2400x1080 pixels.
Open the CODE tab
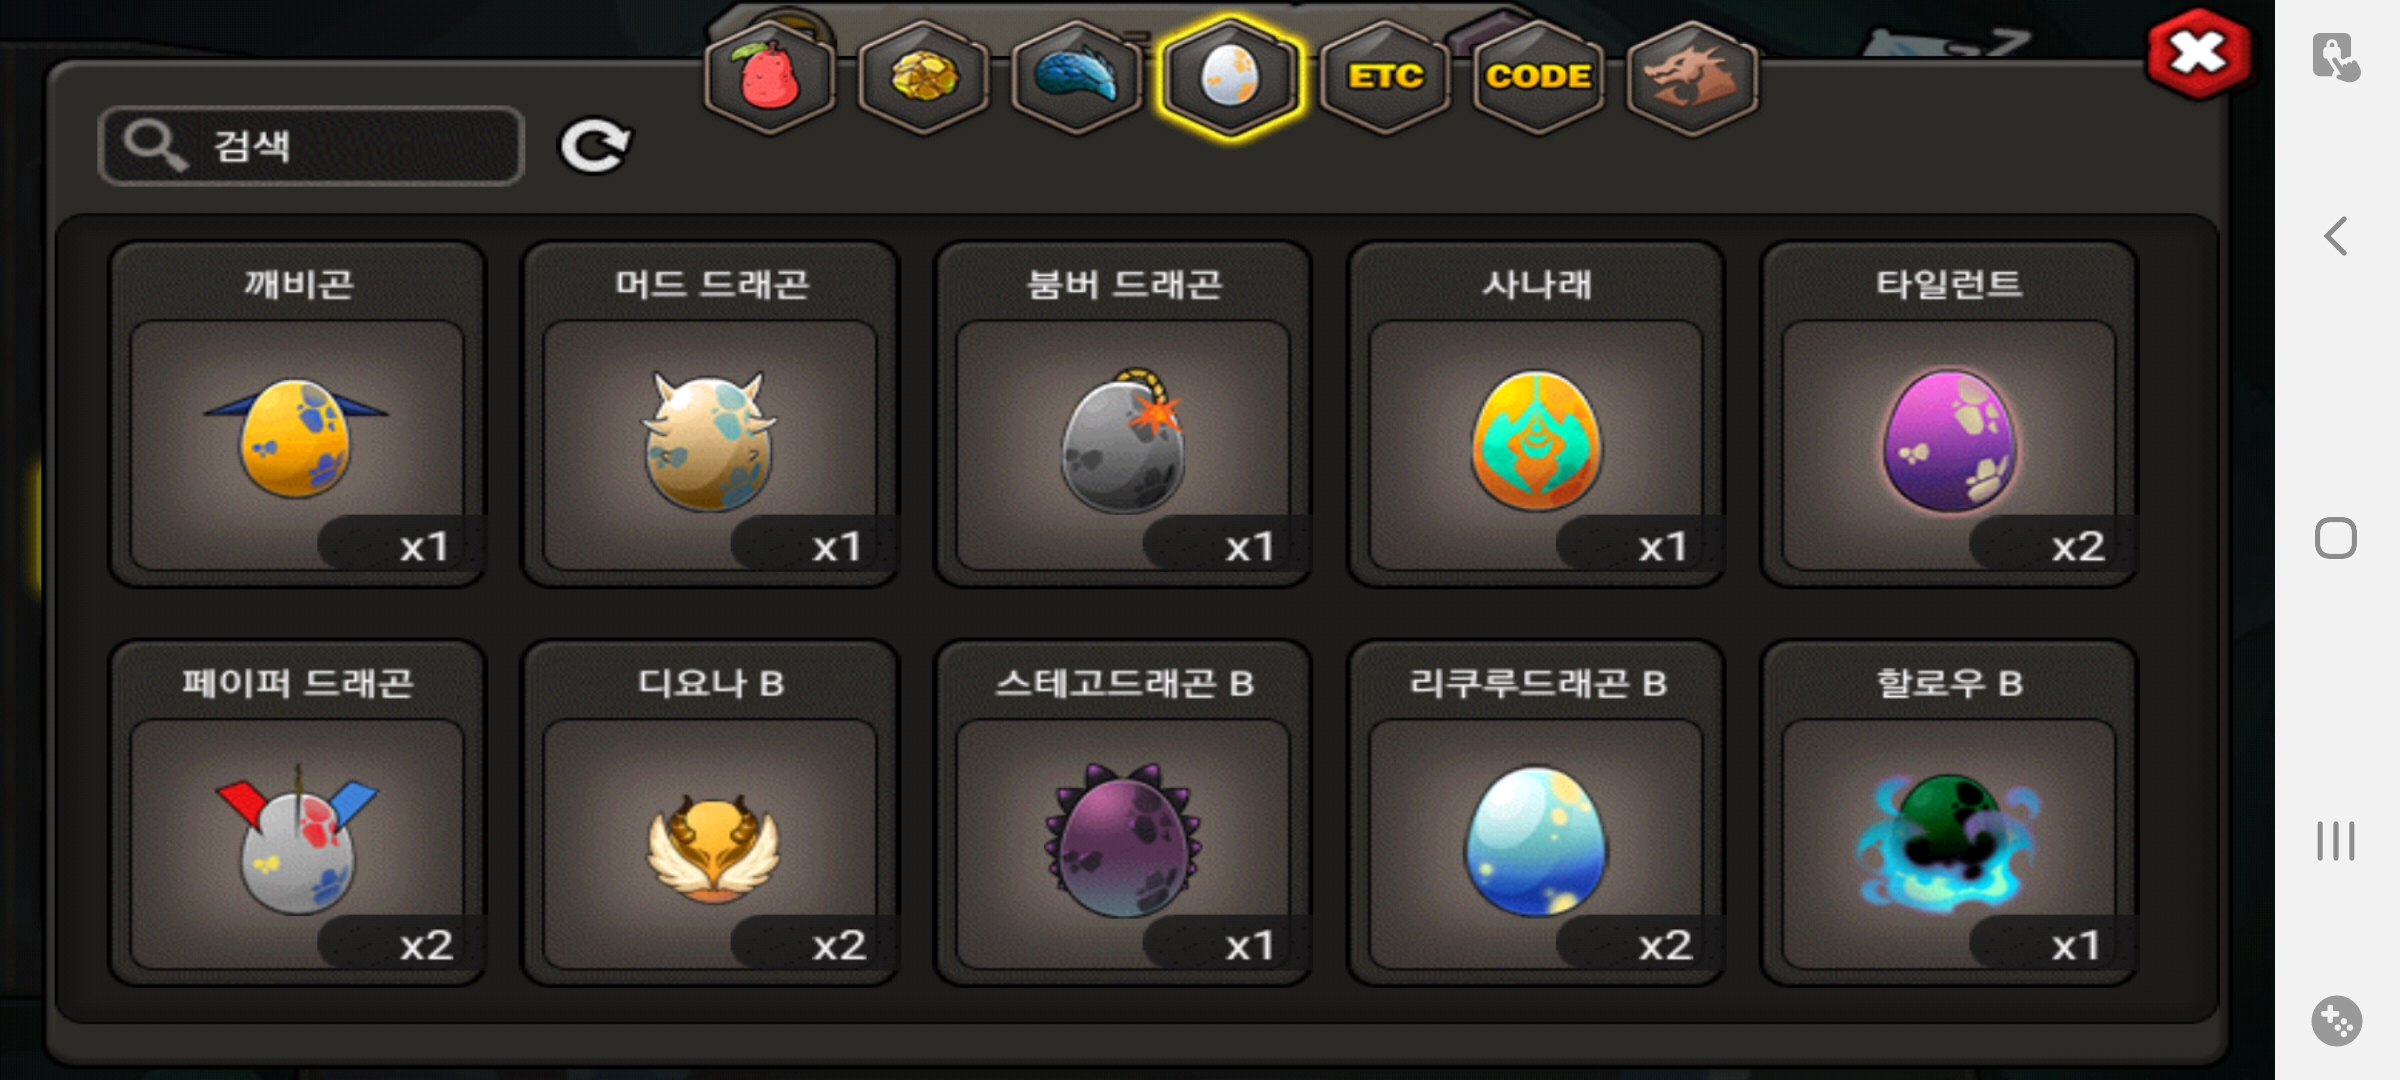point(1538,77)
